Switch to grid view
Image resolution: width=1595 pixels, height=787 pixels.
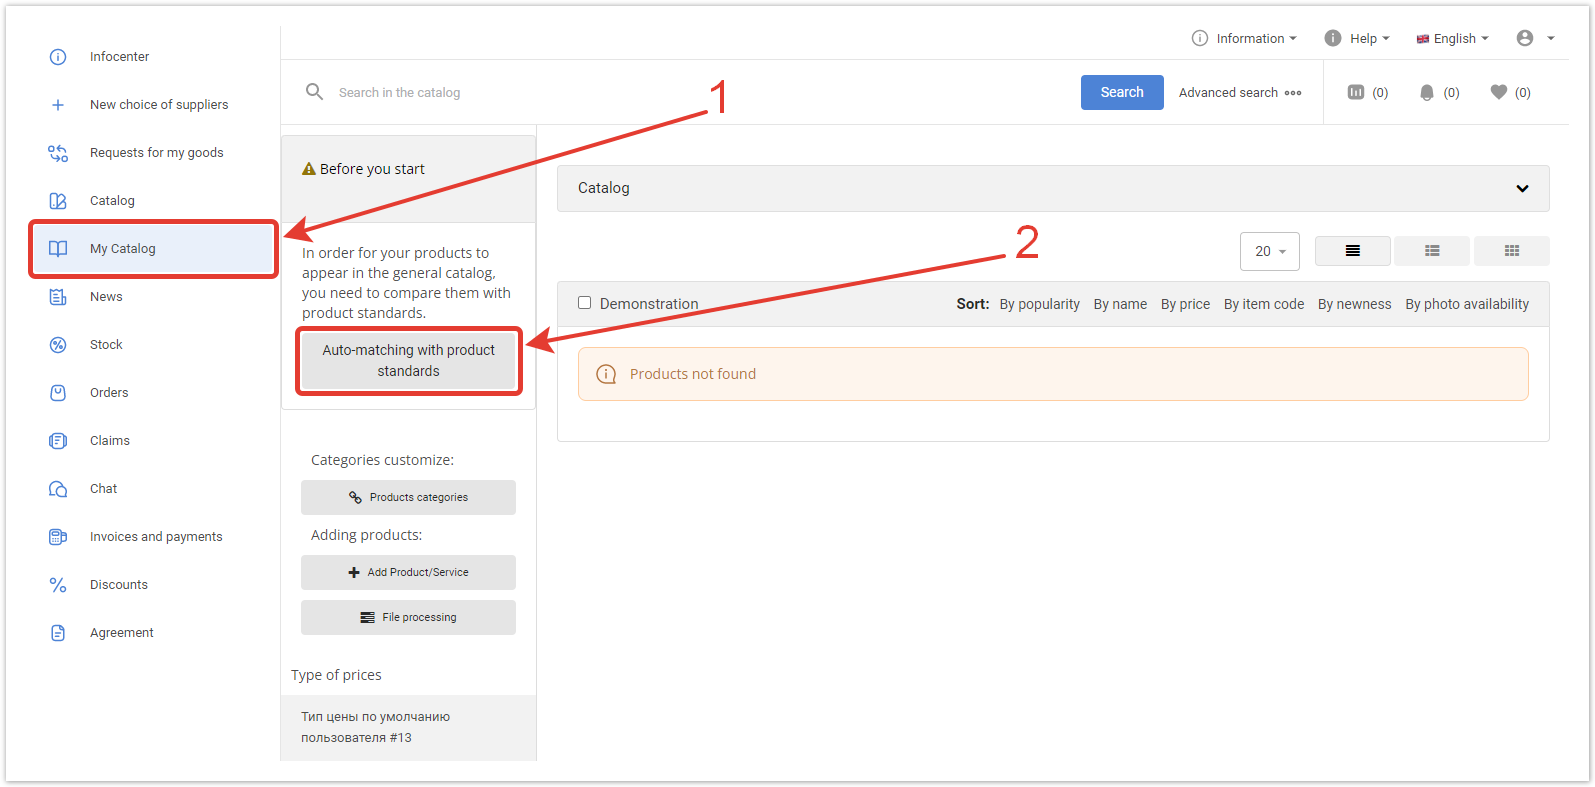tap(1512, 251)
